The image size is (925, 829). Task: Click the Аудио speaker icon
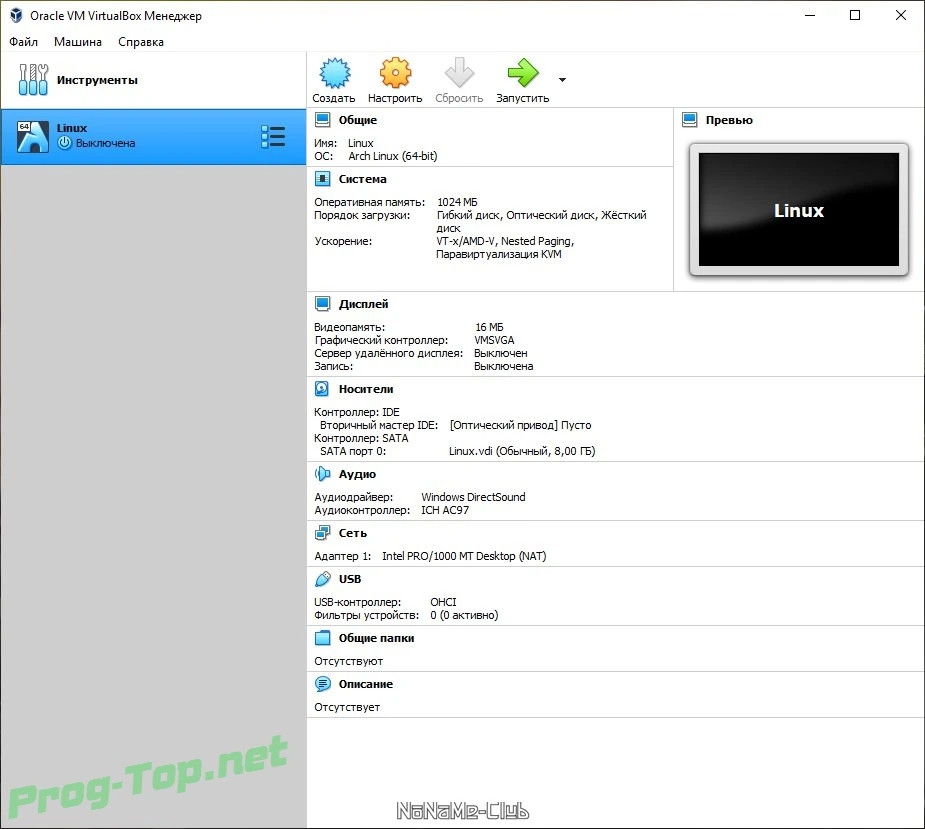pos(322,474)
